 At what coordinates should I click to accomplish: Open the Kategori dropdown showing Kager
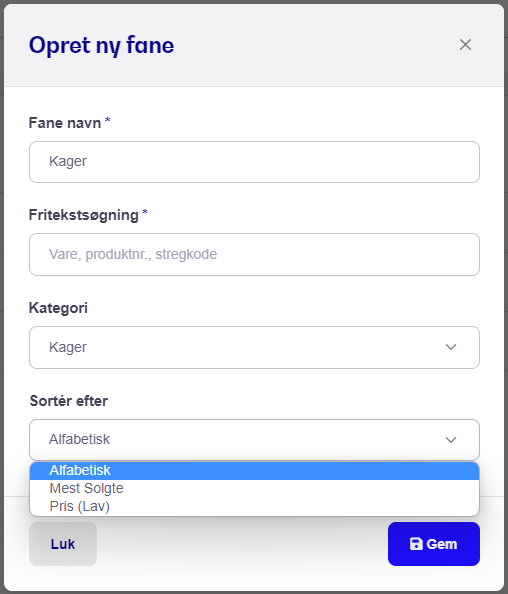(254, 347)
